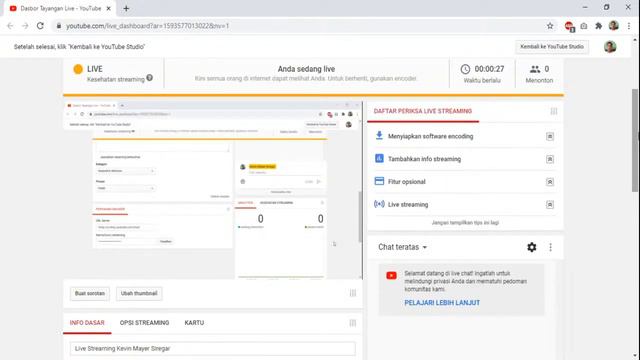This screenshot has height=360, width=640.
Task: Open the PELAJARI LEBIH LANJUT link
Action: 442,303
